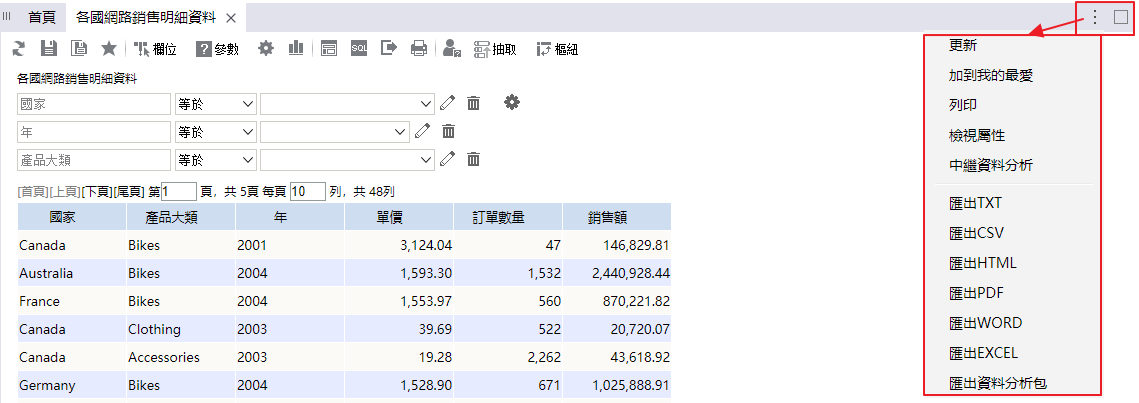
Task: Choose 匯出PDF in the context menu
Action: (x=976, y=293)
